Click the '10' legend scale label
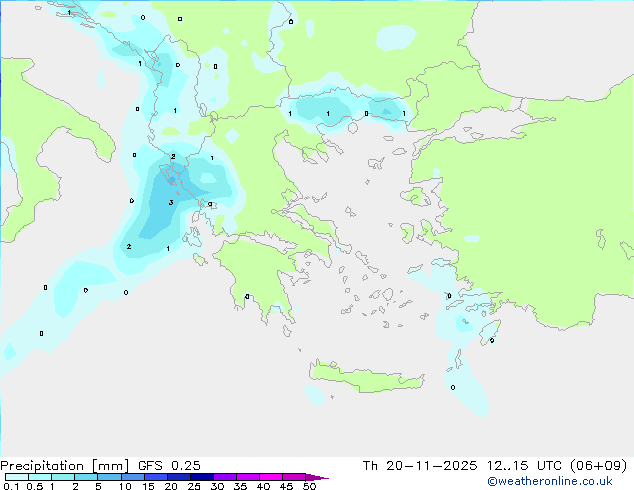This screenshot has height=490, width=634. (125, 486)
